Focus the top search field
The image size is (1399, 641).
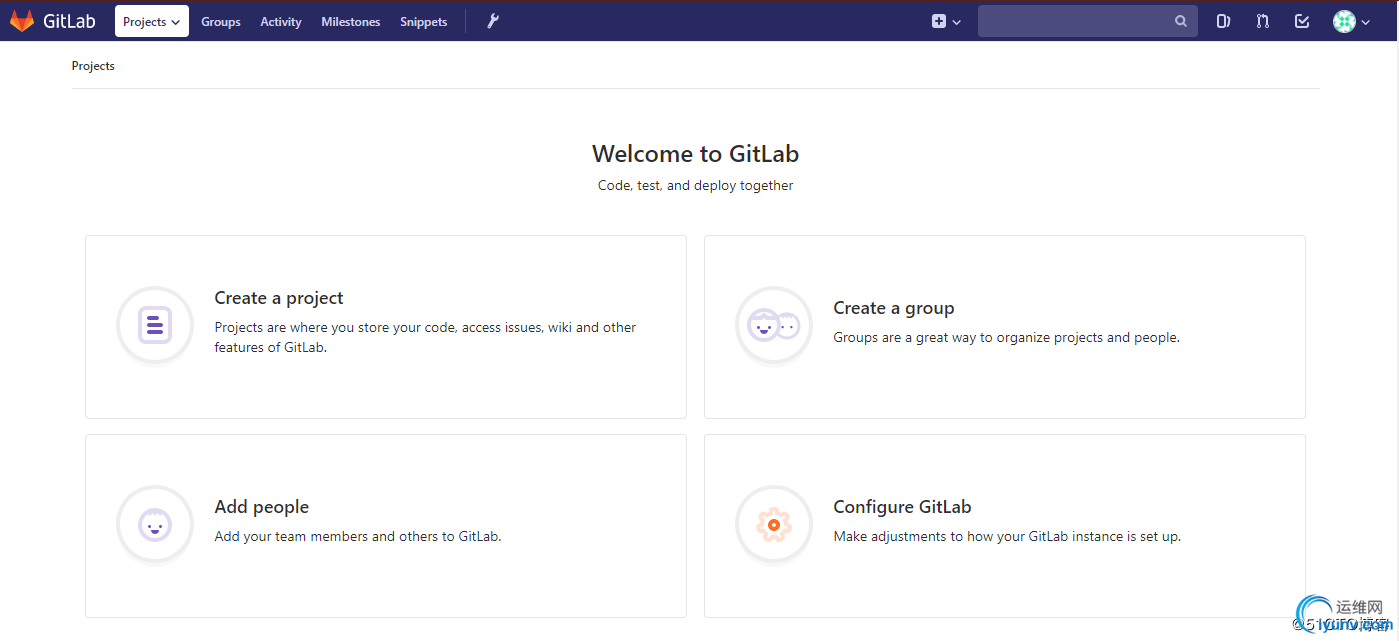point(1088,21)
